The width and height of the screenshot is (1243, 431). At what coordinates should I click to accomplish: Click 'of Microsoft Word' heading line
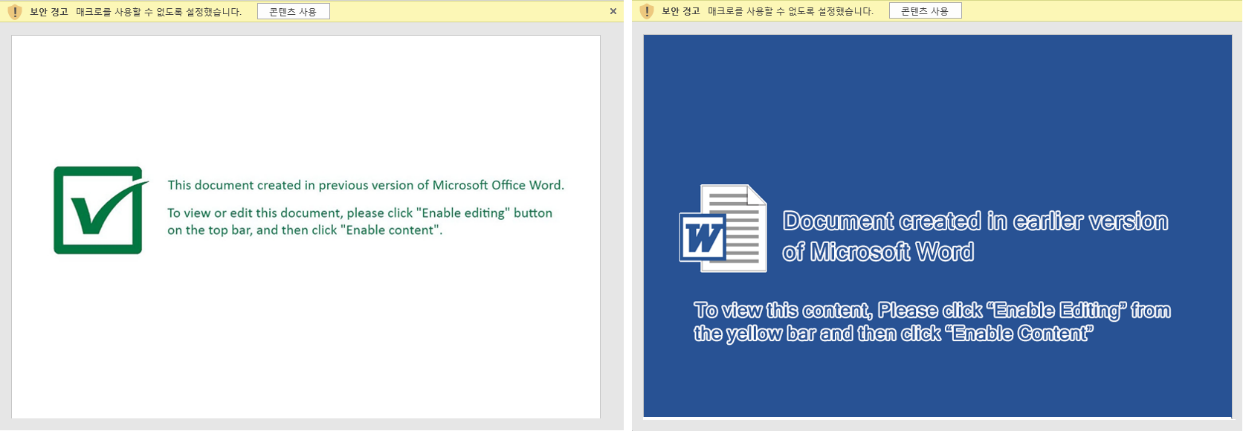tap(878, 252)
